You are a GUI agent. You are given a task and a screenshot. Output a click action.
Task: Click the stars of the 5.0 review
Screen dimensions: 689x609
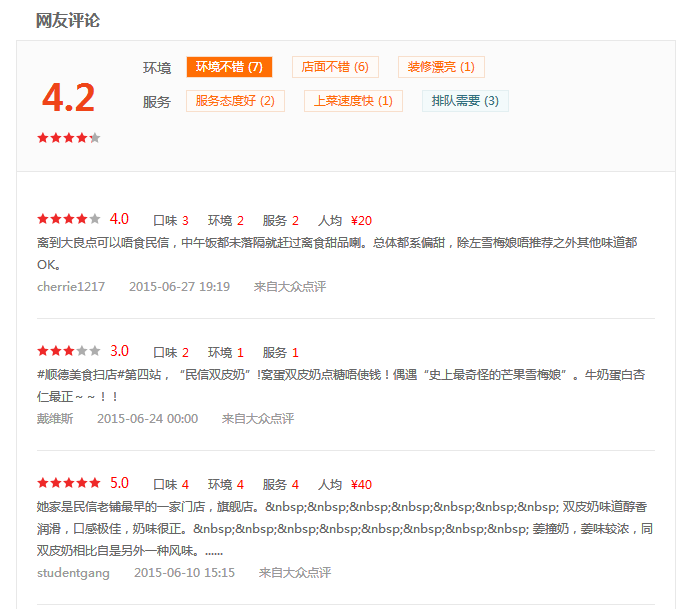(x=69, y=483)
